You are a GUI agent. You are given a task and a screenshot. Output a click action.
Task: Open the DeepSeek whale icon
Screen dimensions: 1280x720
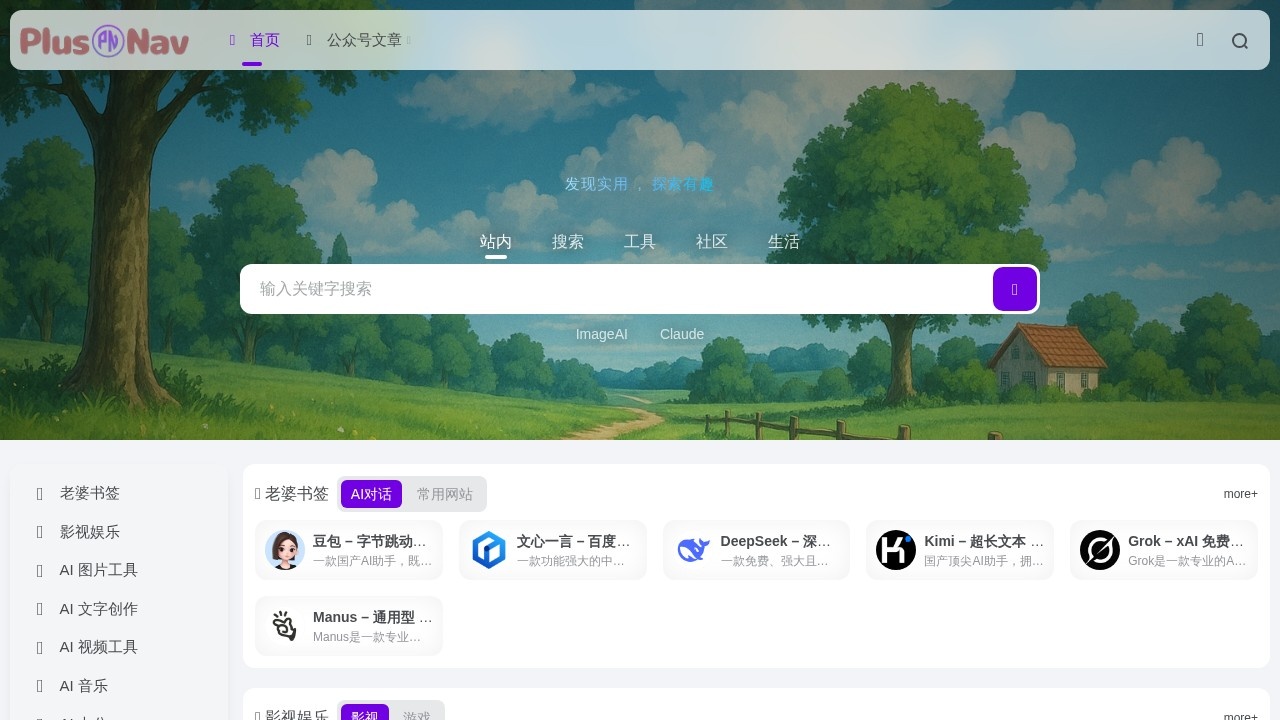pos(693,550)
